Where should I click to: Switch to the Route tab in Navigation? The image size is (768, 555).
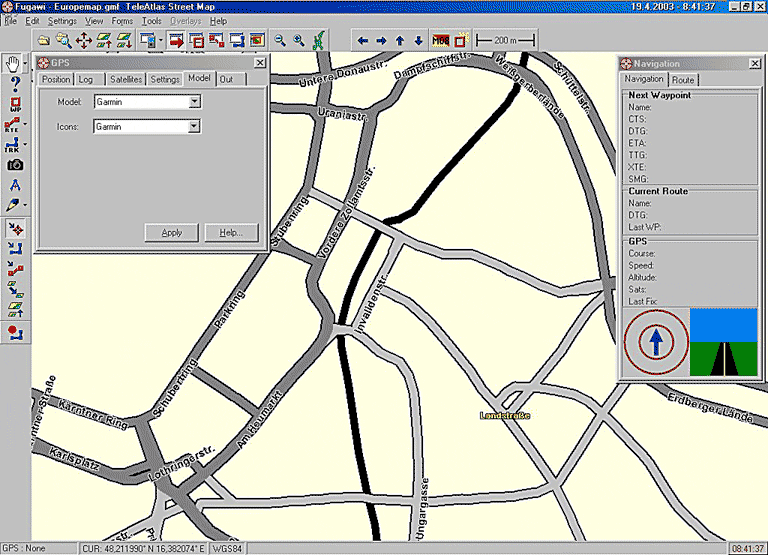(x=683, y=79)
